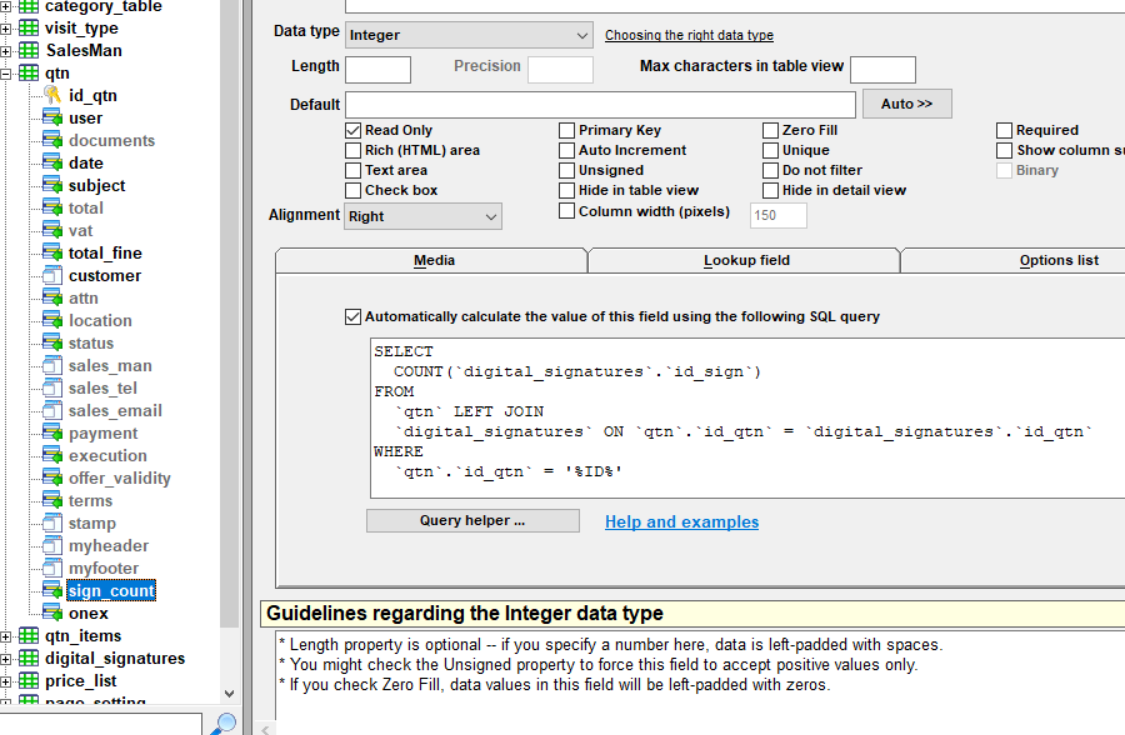This screenshot has width=1125, height=735.
Task: Enable the Primary Key checkbox
Action: click(x=567, y=130)
